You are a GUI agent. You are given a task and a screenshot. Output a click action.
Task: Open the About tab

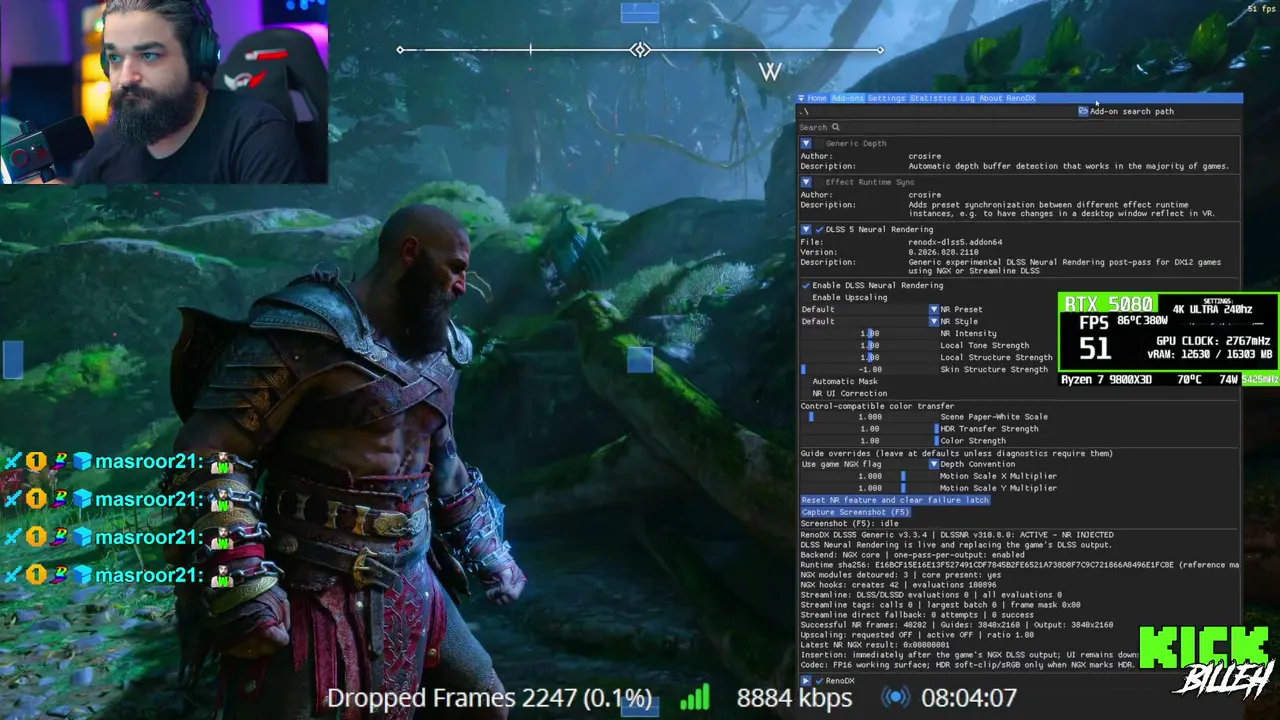click(x=990, y=98)
